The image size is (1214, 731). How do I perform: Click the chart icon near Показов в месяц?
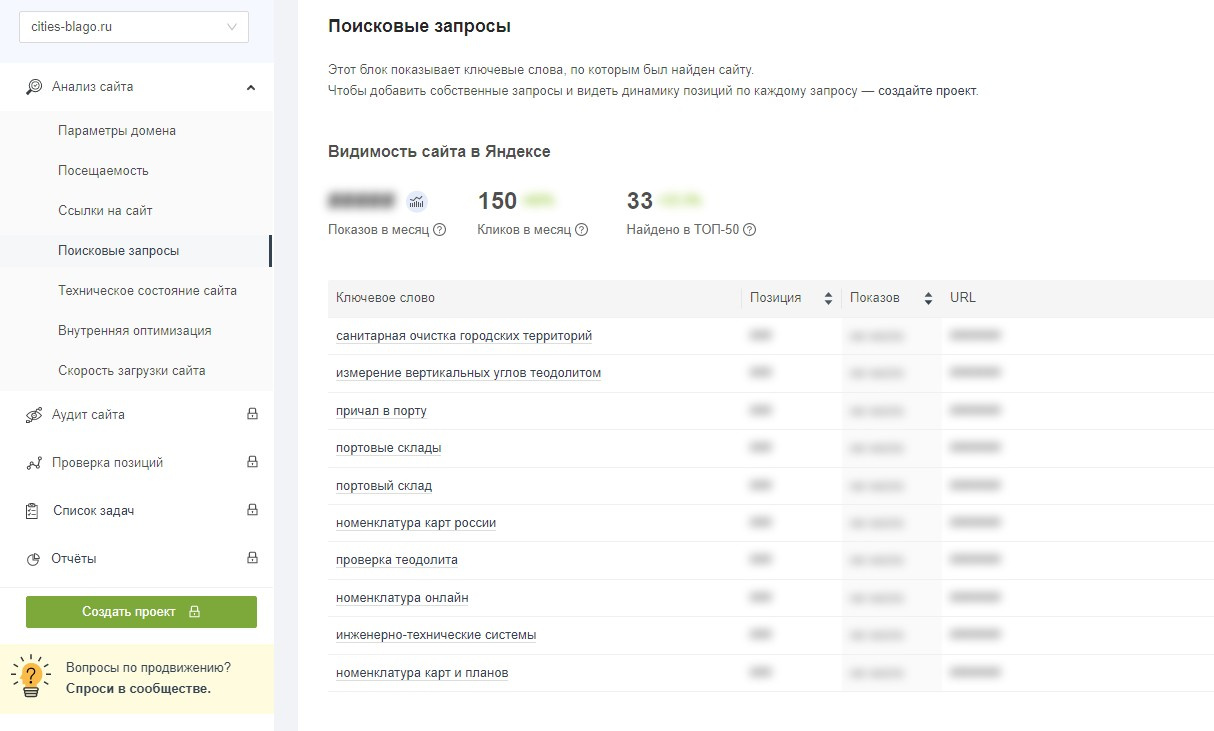click(416, 202)
